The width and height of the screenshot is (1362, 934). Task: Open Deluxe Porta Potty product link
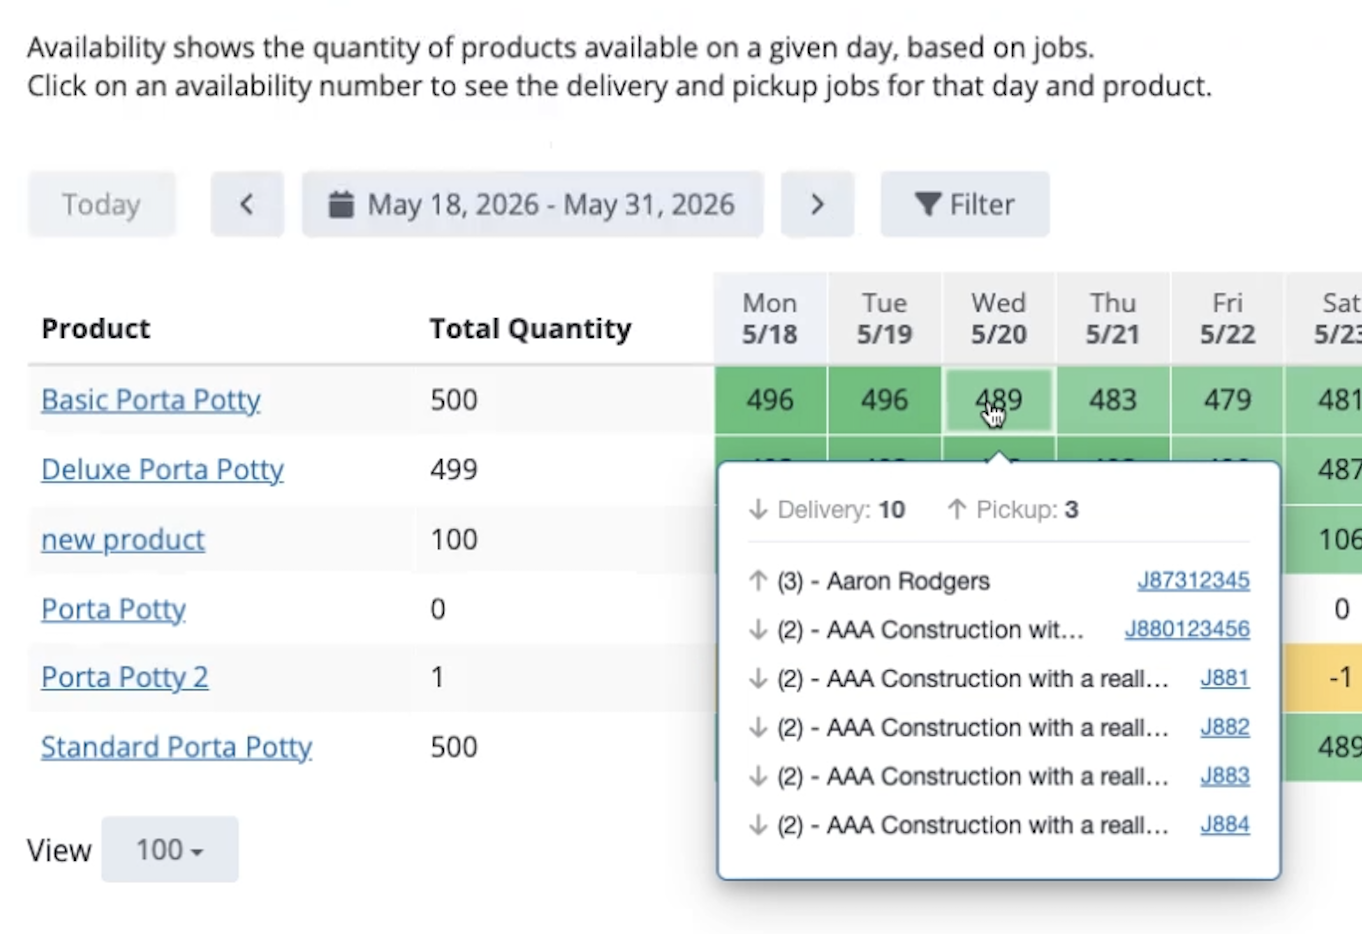[162, 469]
